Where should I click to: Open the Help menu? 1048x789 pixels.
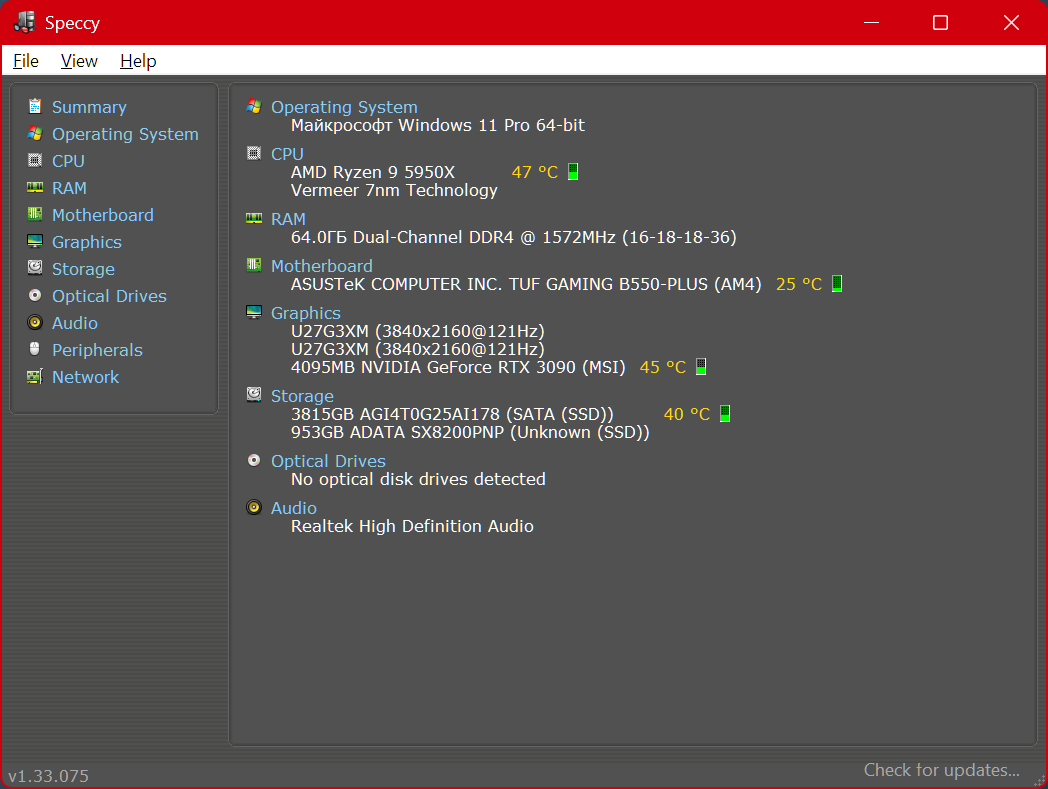pyautogui.click(x=138, y=61)
